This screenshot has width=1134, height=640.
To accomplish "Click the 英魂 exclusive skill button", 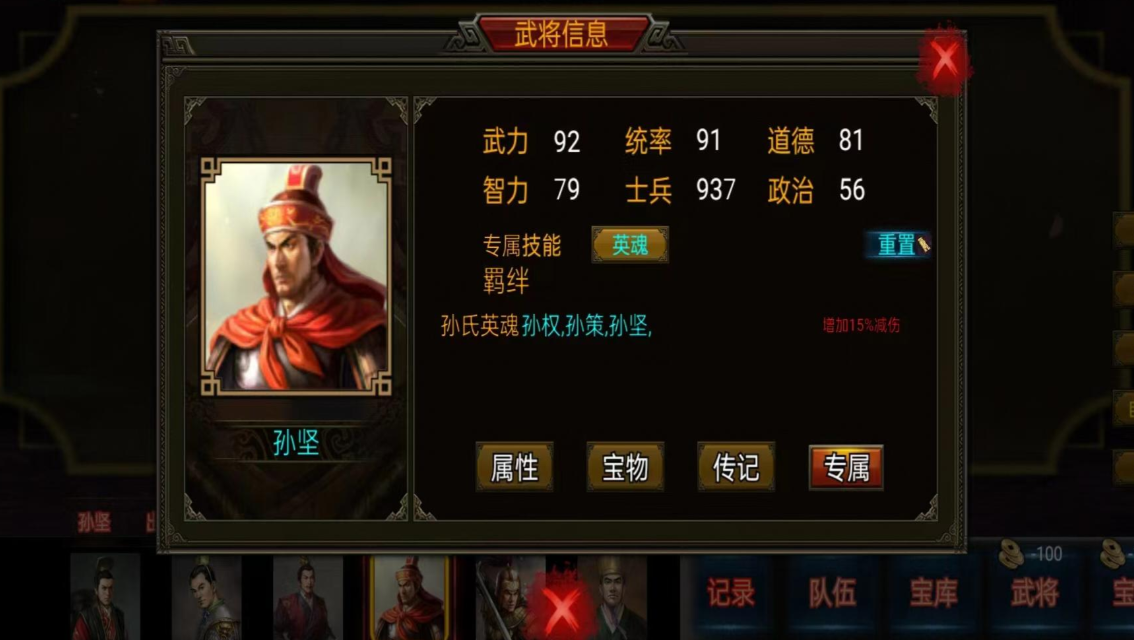I will pos(630,244).
